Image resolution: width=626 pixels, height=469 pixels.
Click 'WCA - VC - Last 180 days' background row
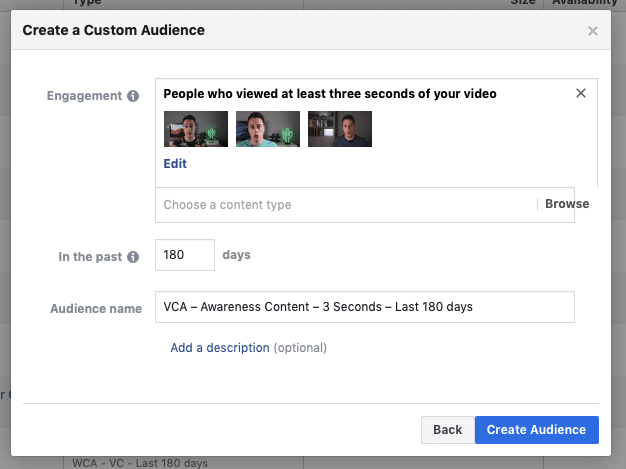pos(140,463)
